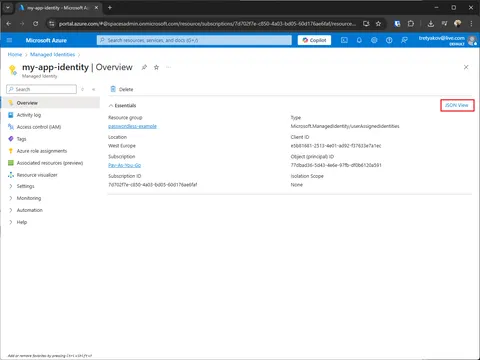Image resolution: width=480 pixels, height=360 pixels.
Task: Click the browser address bar URL
Action: (207, 24)
